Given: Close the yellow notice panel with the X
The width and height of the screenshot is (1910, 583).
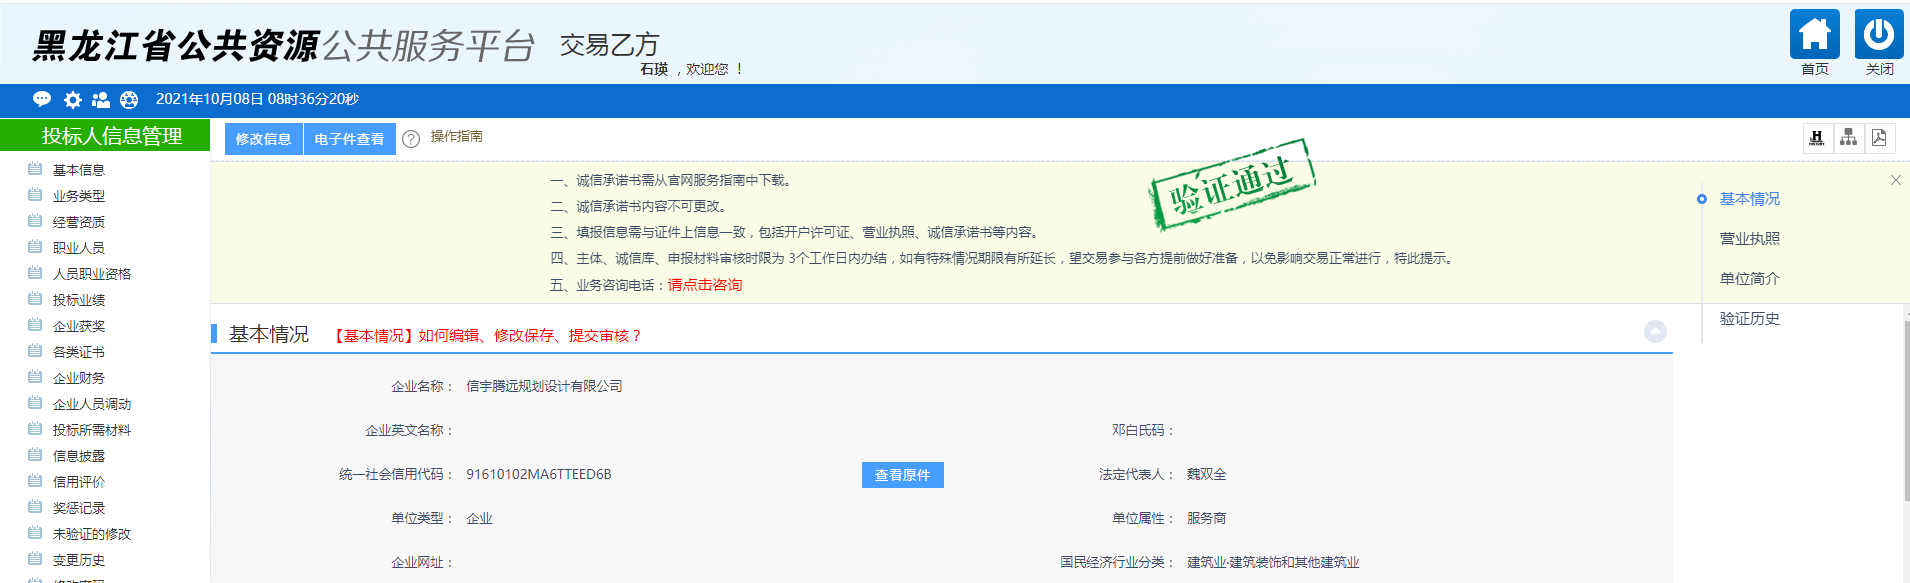Looking at the screenshot, I should pos(1895,180).
